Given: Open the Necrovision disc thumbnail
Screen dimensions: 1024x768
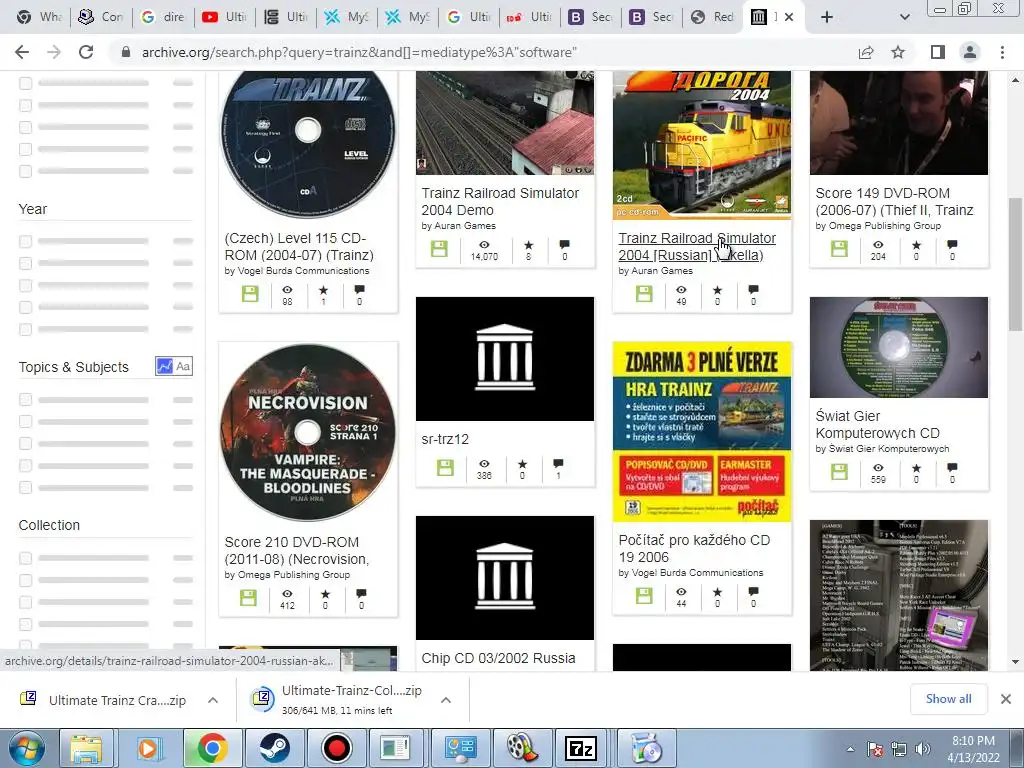Looking at the screenshot, I should (308, 432).
